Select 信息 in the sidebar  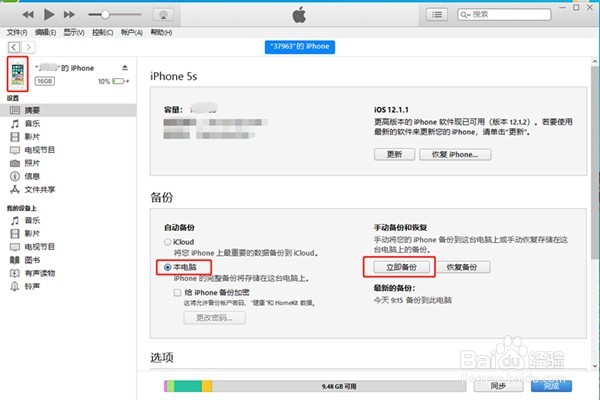[32, 176]
